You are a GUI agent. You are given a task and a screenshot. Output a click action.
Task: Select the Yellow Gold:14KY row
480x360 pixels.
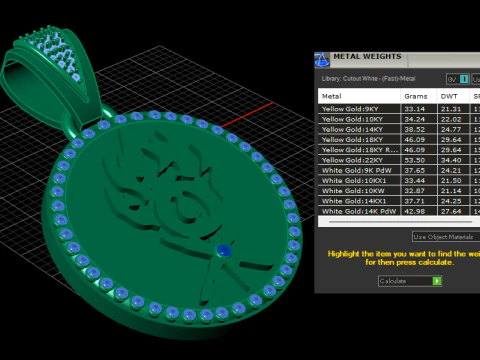point(399,129)
